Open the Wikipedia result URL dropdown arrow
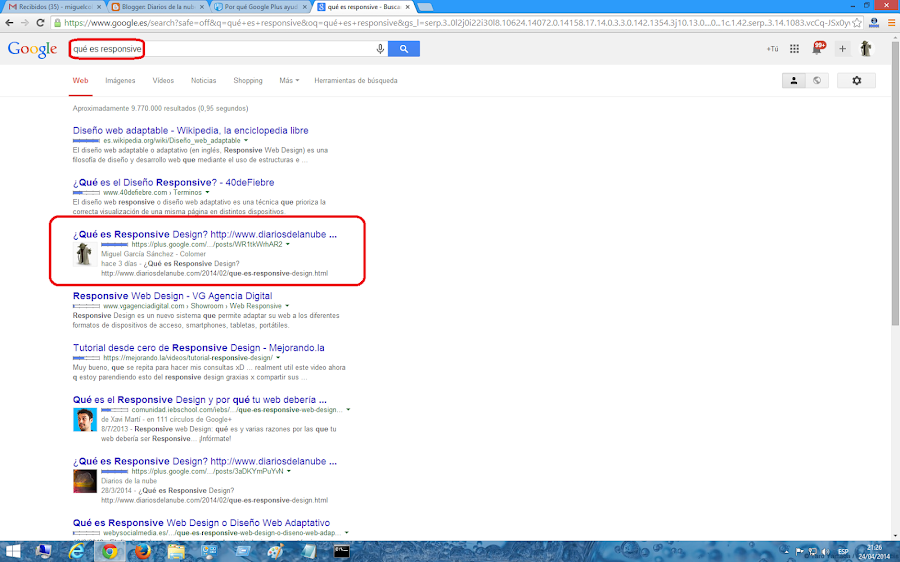The width and height of the screenshot is (900, 562). (246, 141)
